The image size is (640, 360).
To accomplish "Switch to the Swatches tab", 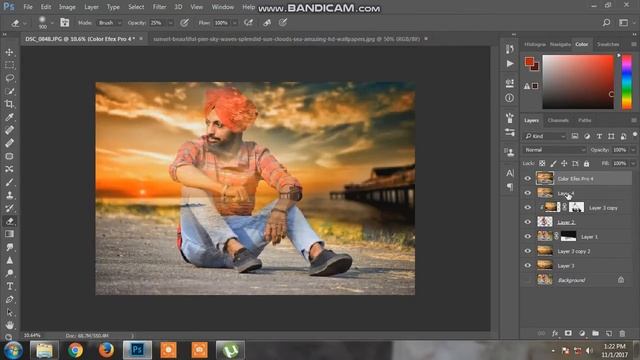I will [x=608, y=44].
